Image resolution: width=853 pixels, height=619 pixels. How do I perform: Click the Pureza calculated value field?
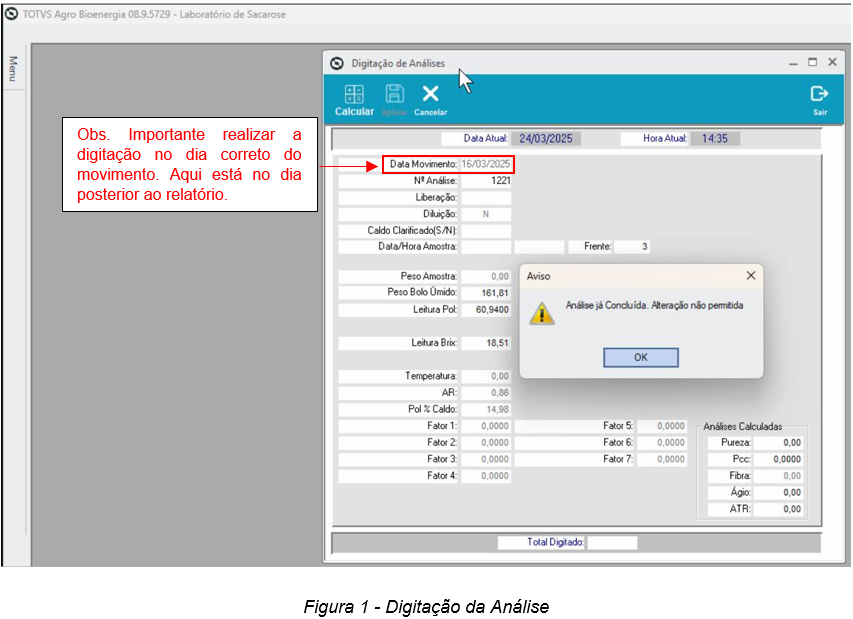[778, 442]
